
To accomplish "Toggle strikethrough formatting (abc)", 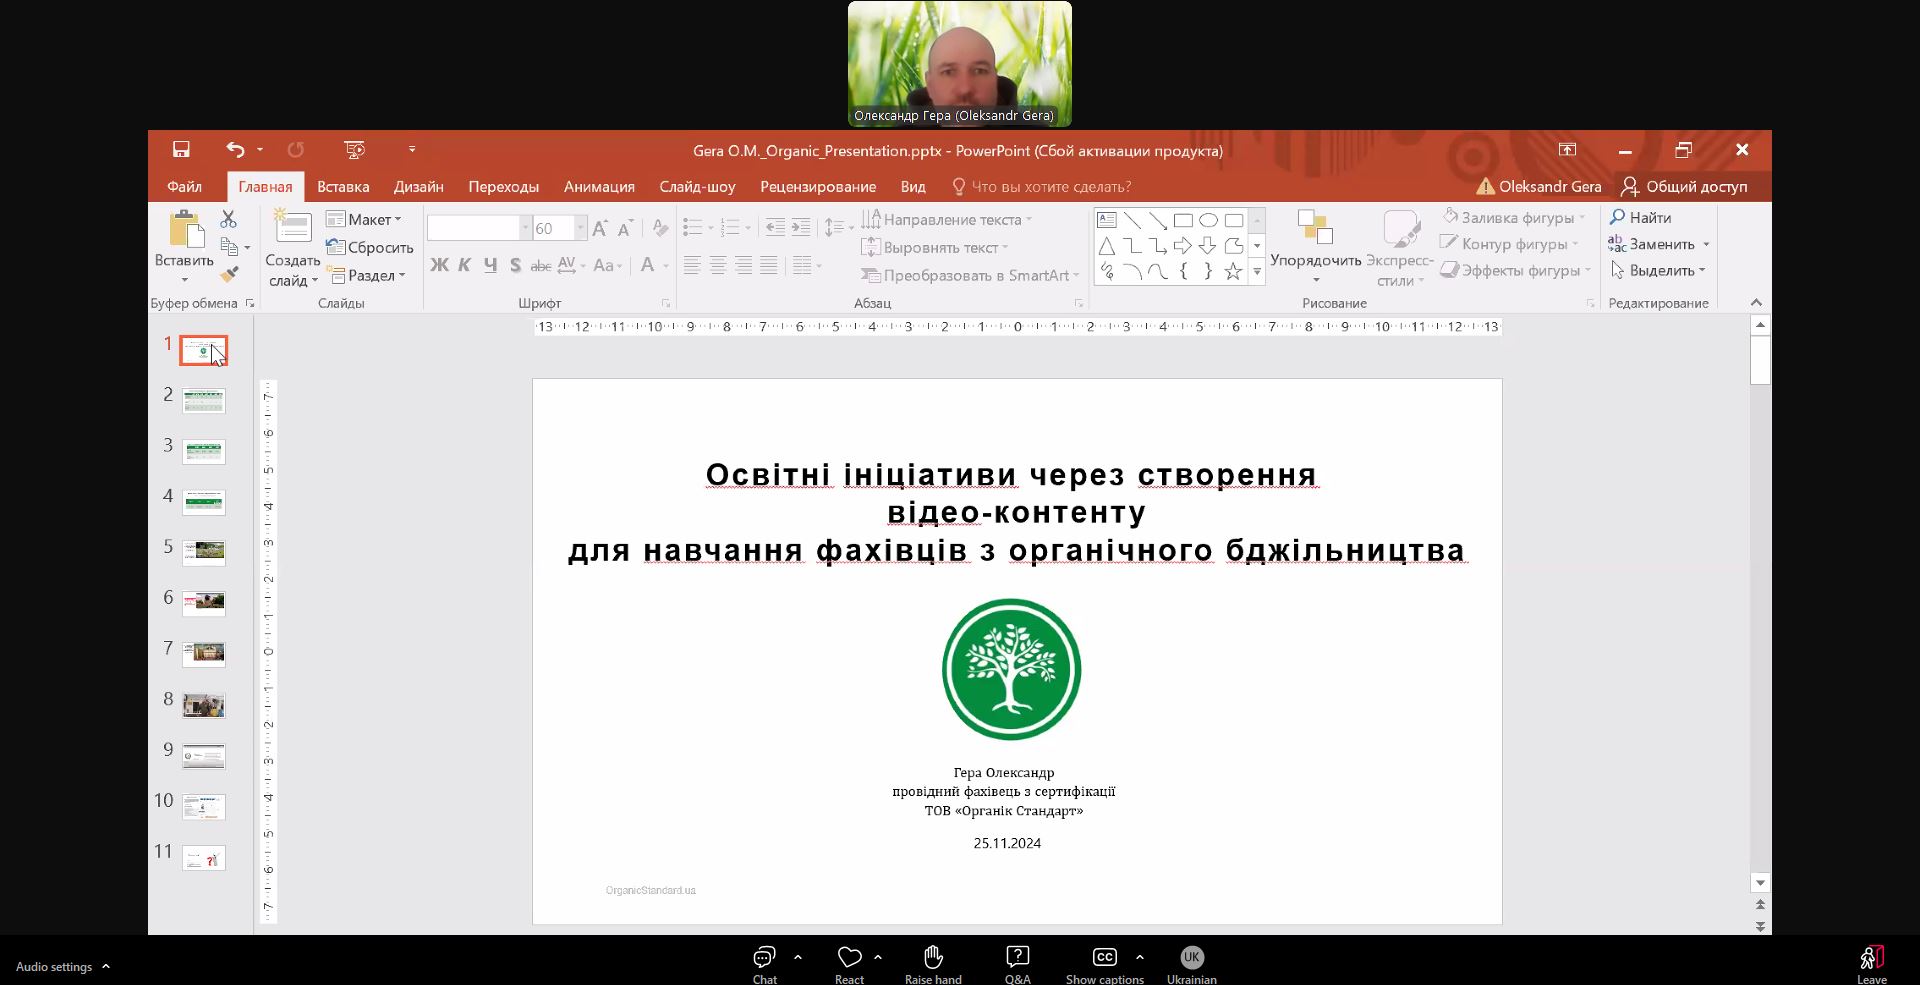I will pos(541,265).
